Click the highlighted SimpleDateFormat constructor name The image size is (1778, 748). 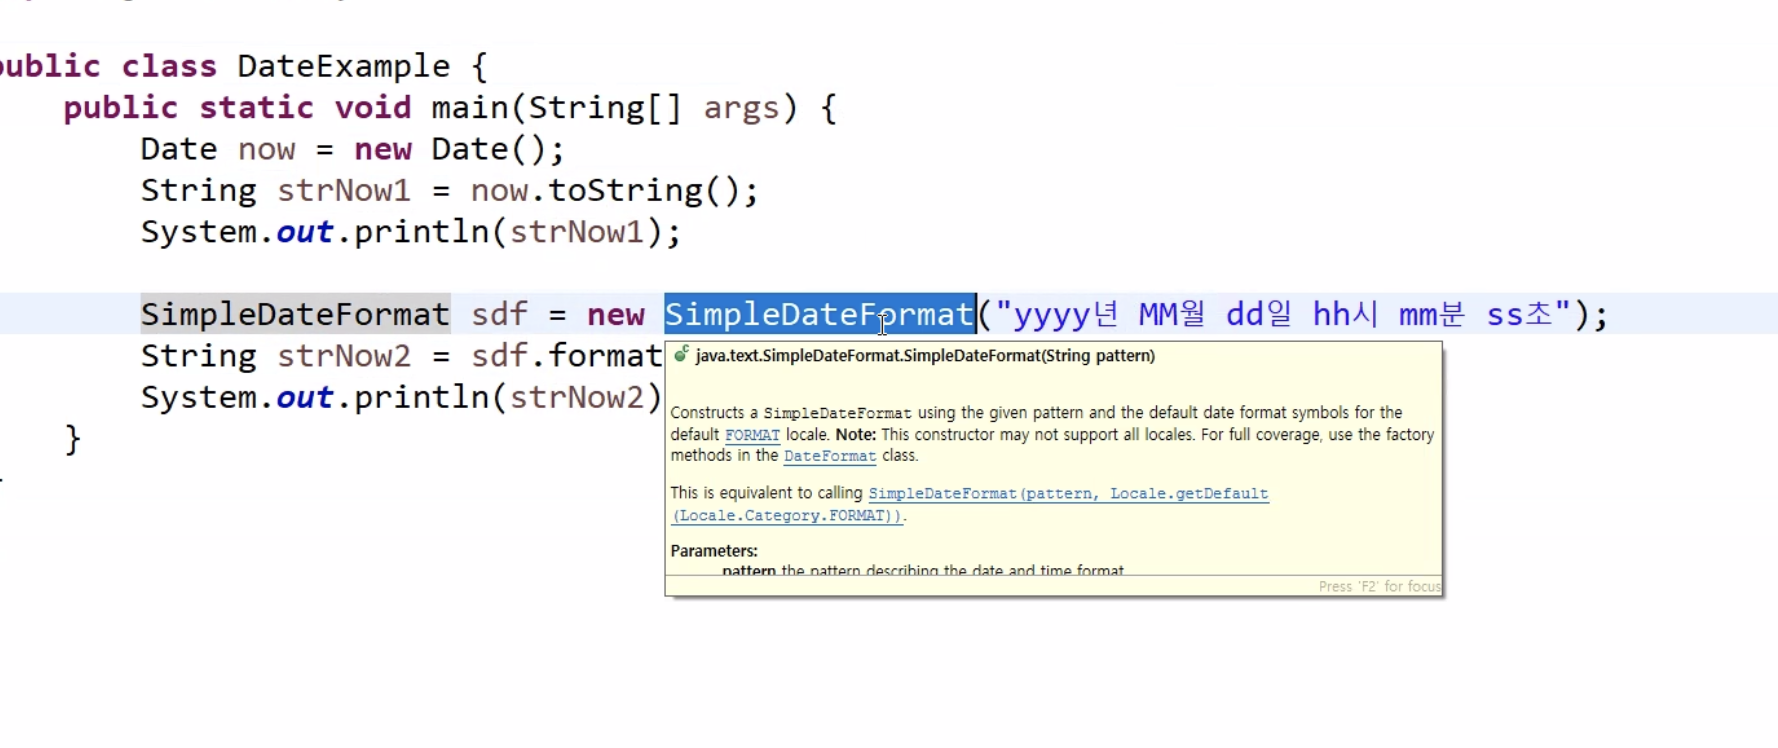(819, 314)
